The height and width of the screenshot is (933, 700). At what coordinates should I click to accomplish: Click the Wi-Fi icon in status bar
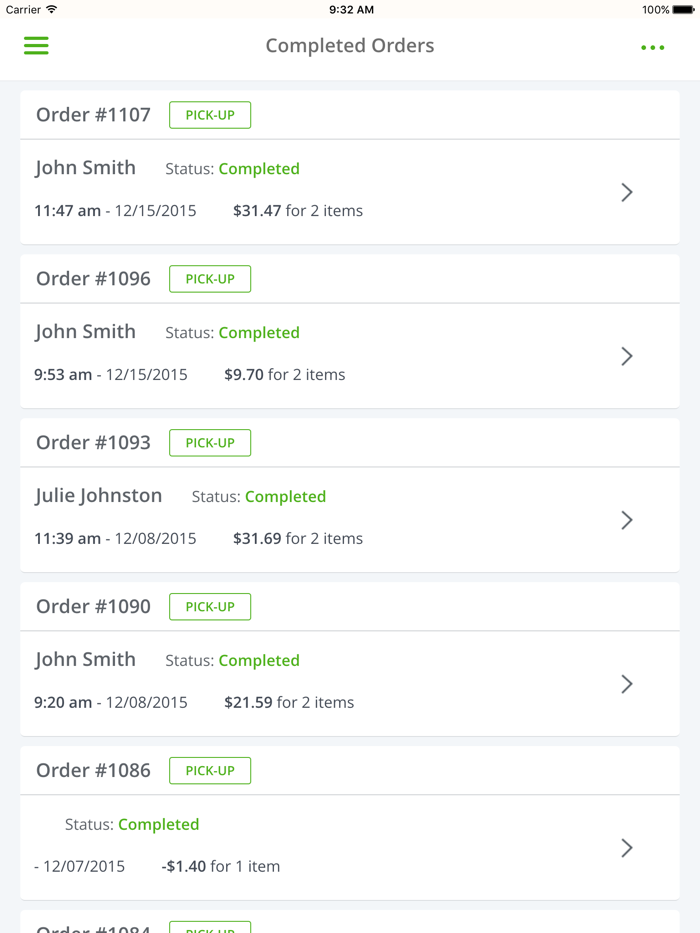50,9
